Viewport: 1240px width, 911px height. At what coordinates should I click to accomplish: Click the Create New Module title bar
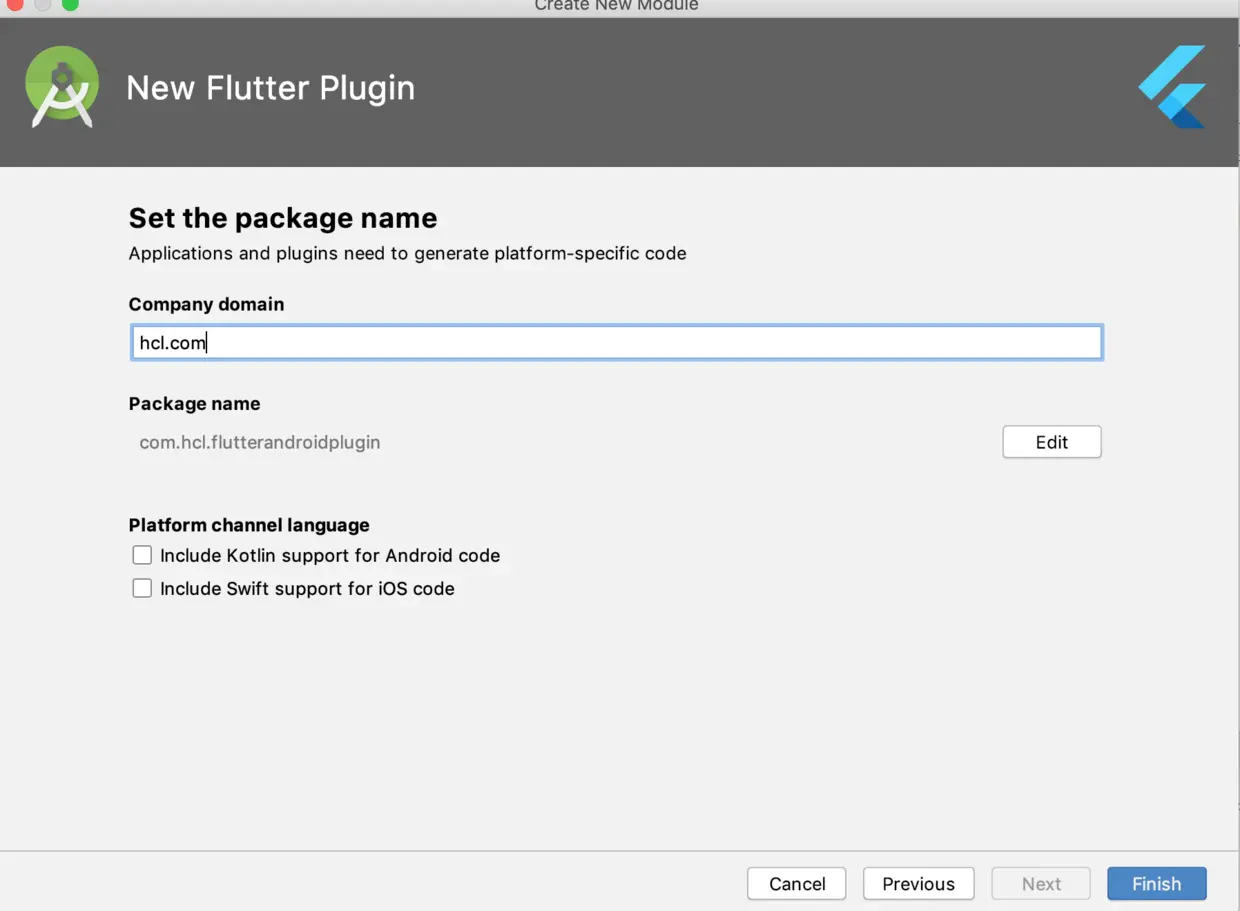616,6
